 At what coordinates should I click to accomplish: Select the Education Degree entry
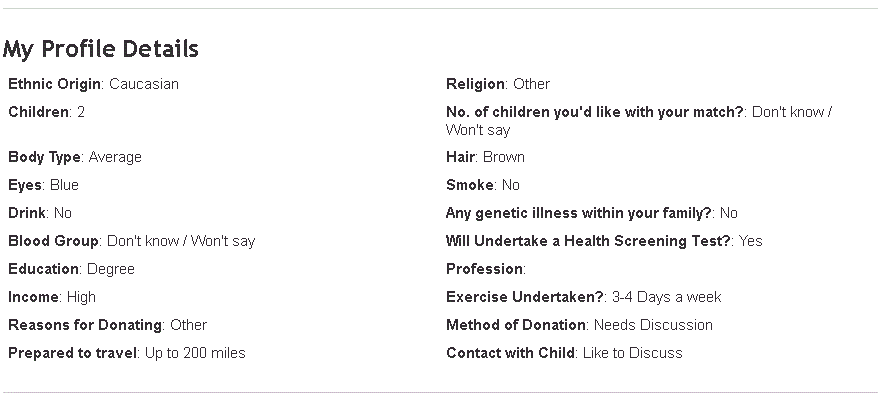tap(71, 269)
